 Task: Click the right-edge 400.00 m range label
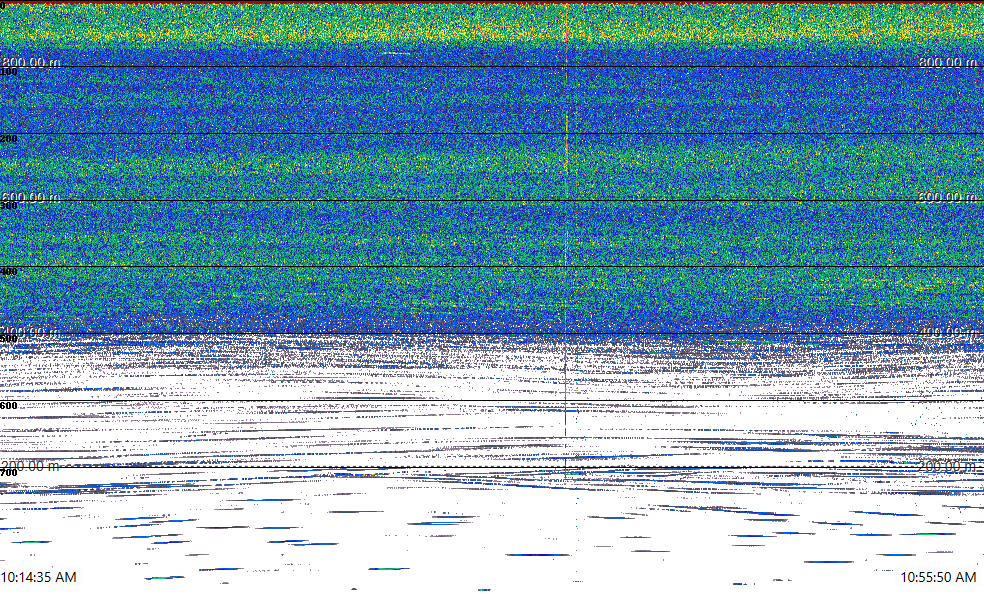[x=948, y=332]
